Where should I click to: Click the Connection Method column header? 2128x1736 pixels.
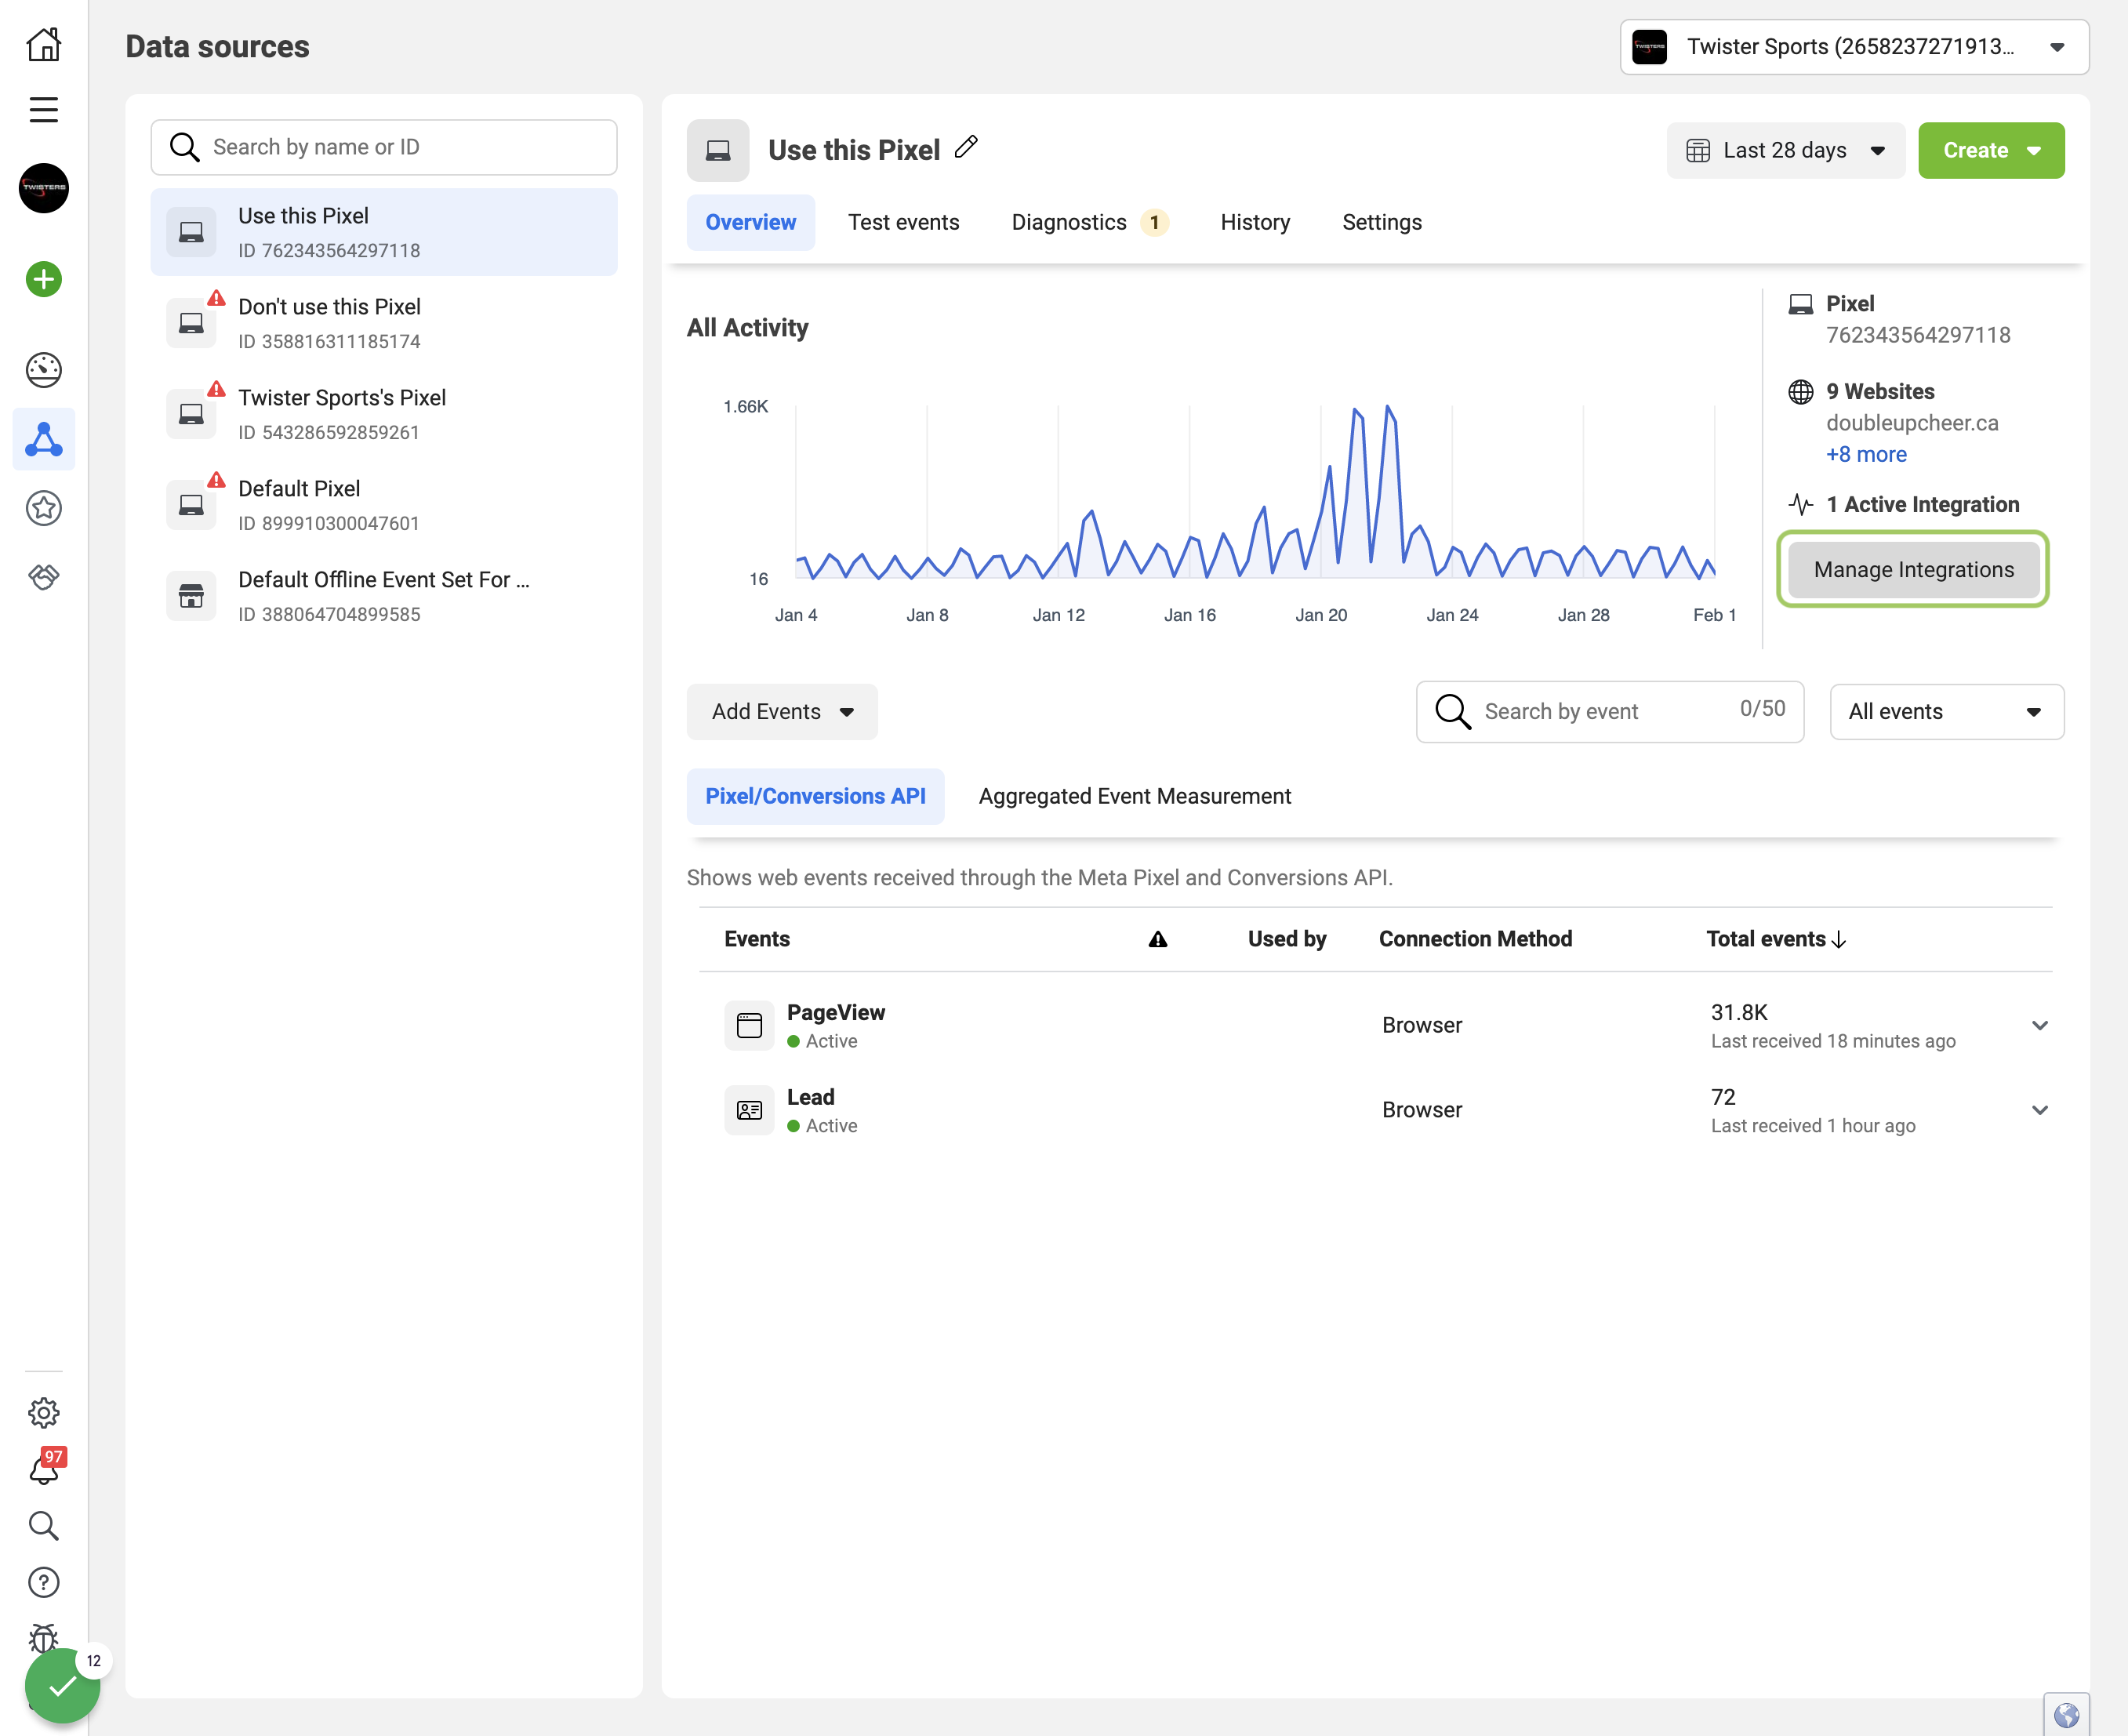point(1475,939)
